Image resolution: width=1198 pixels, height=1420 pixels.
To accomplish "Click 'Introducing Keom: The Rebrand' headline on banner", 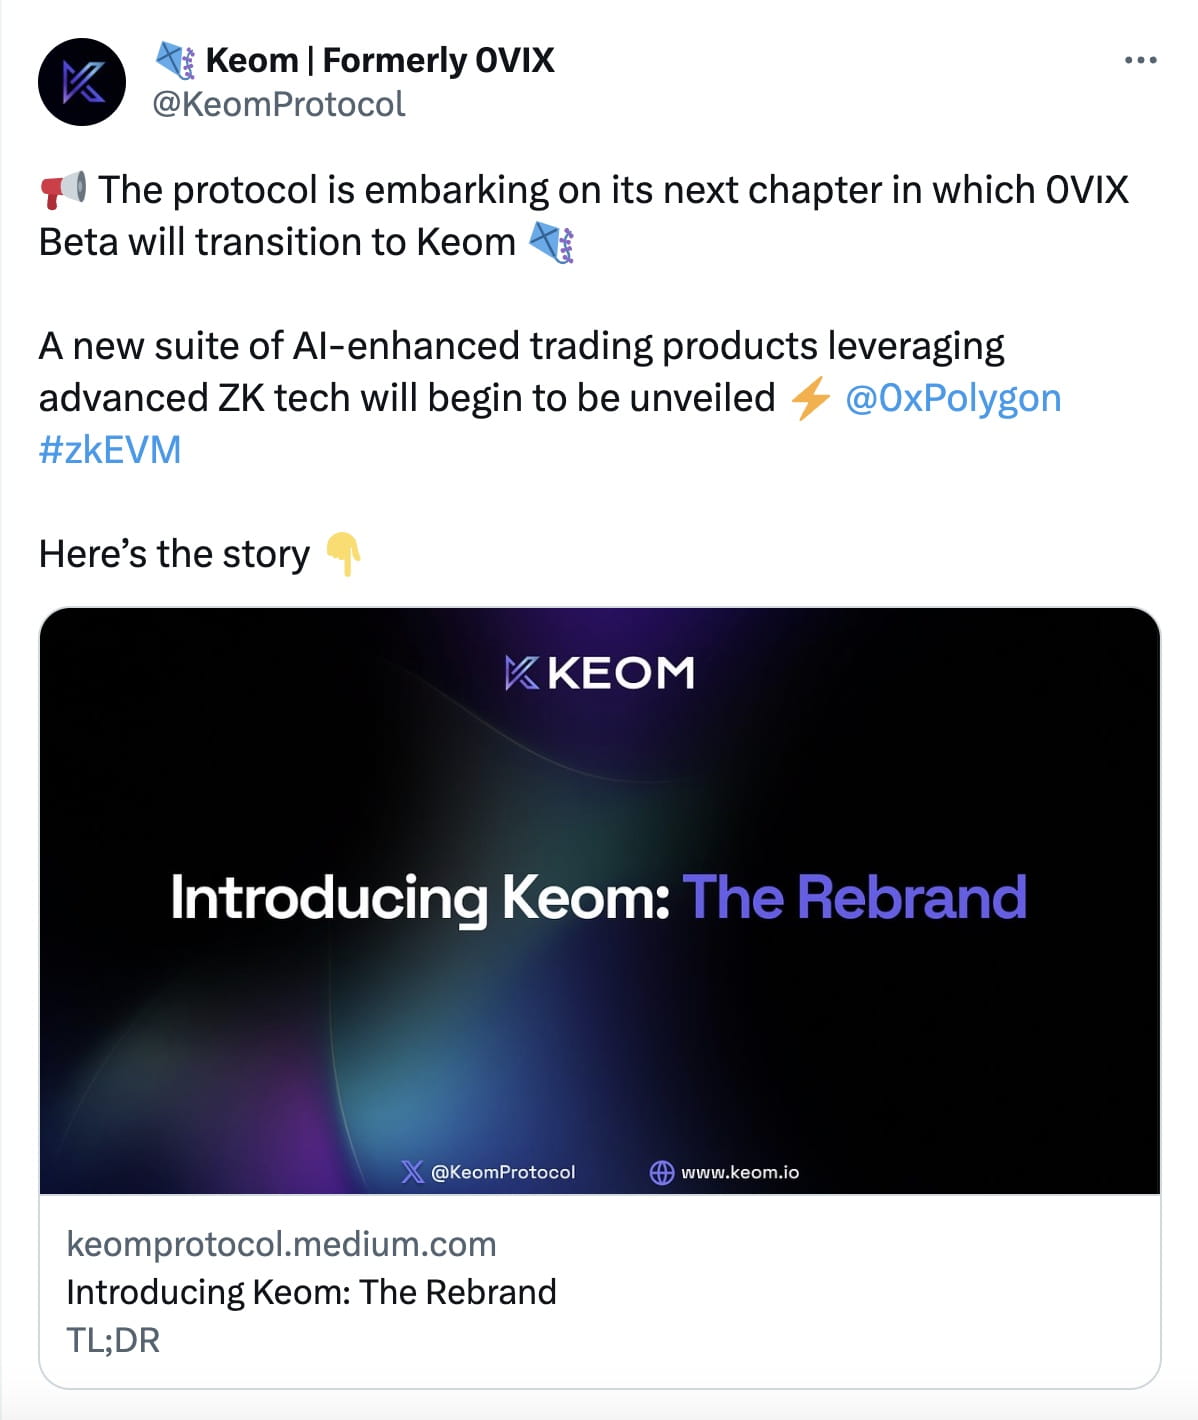I will (x=598, y=897).
